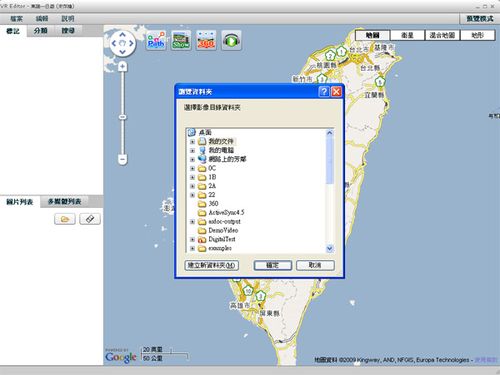Open the Path tool on the map toolbar
The height and width of the screenshot is (375, 500).
pos(156,40)
